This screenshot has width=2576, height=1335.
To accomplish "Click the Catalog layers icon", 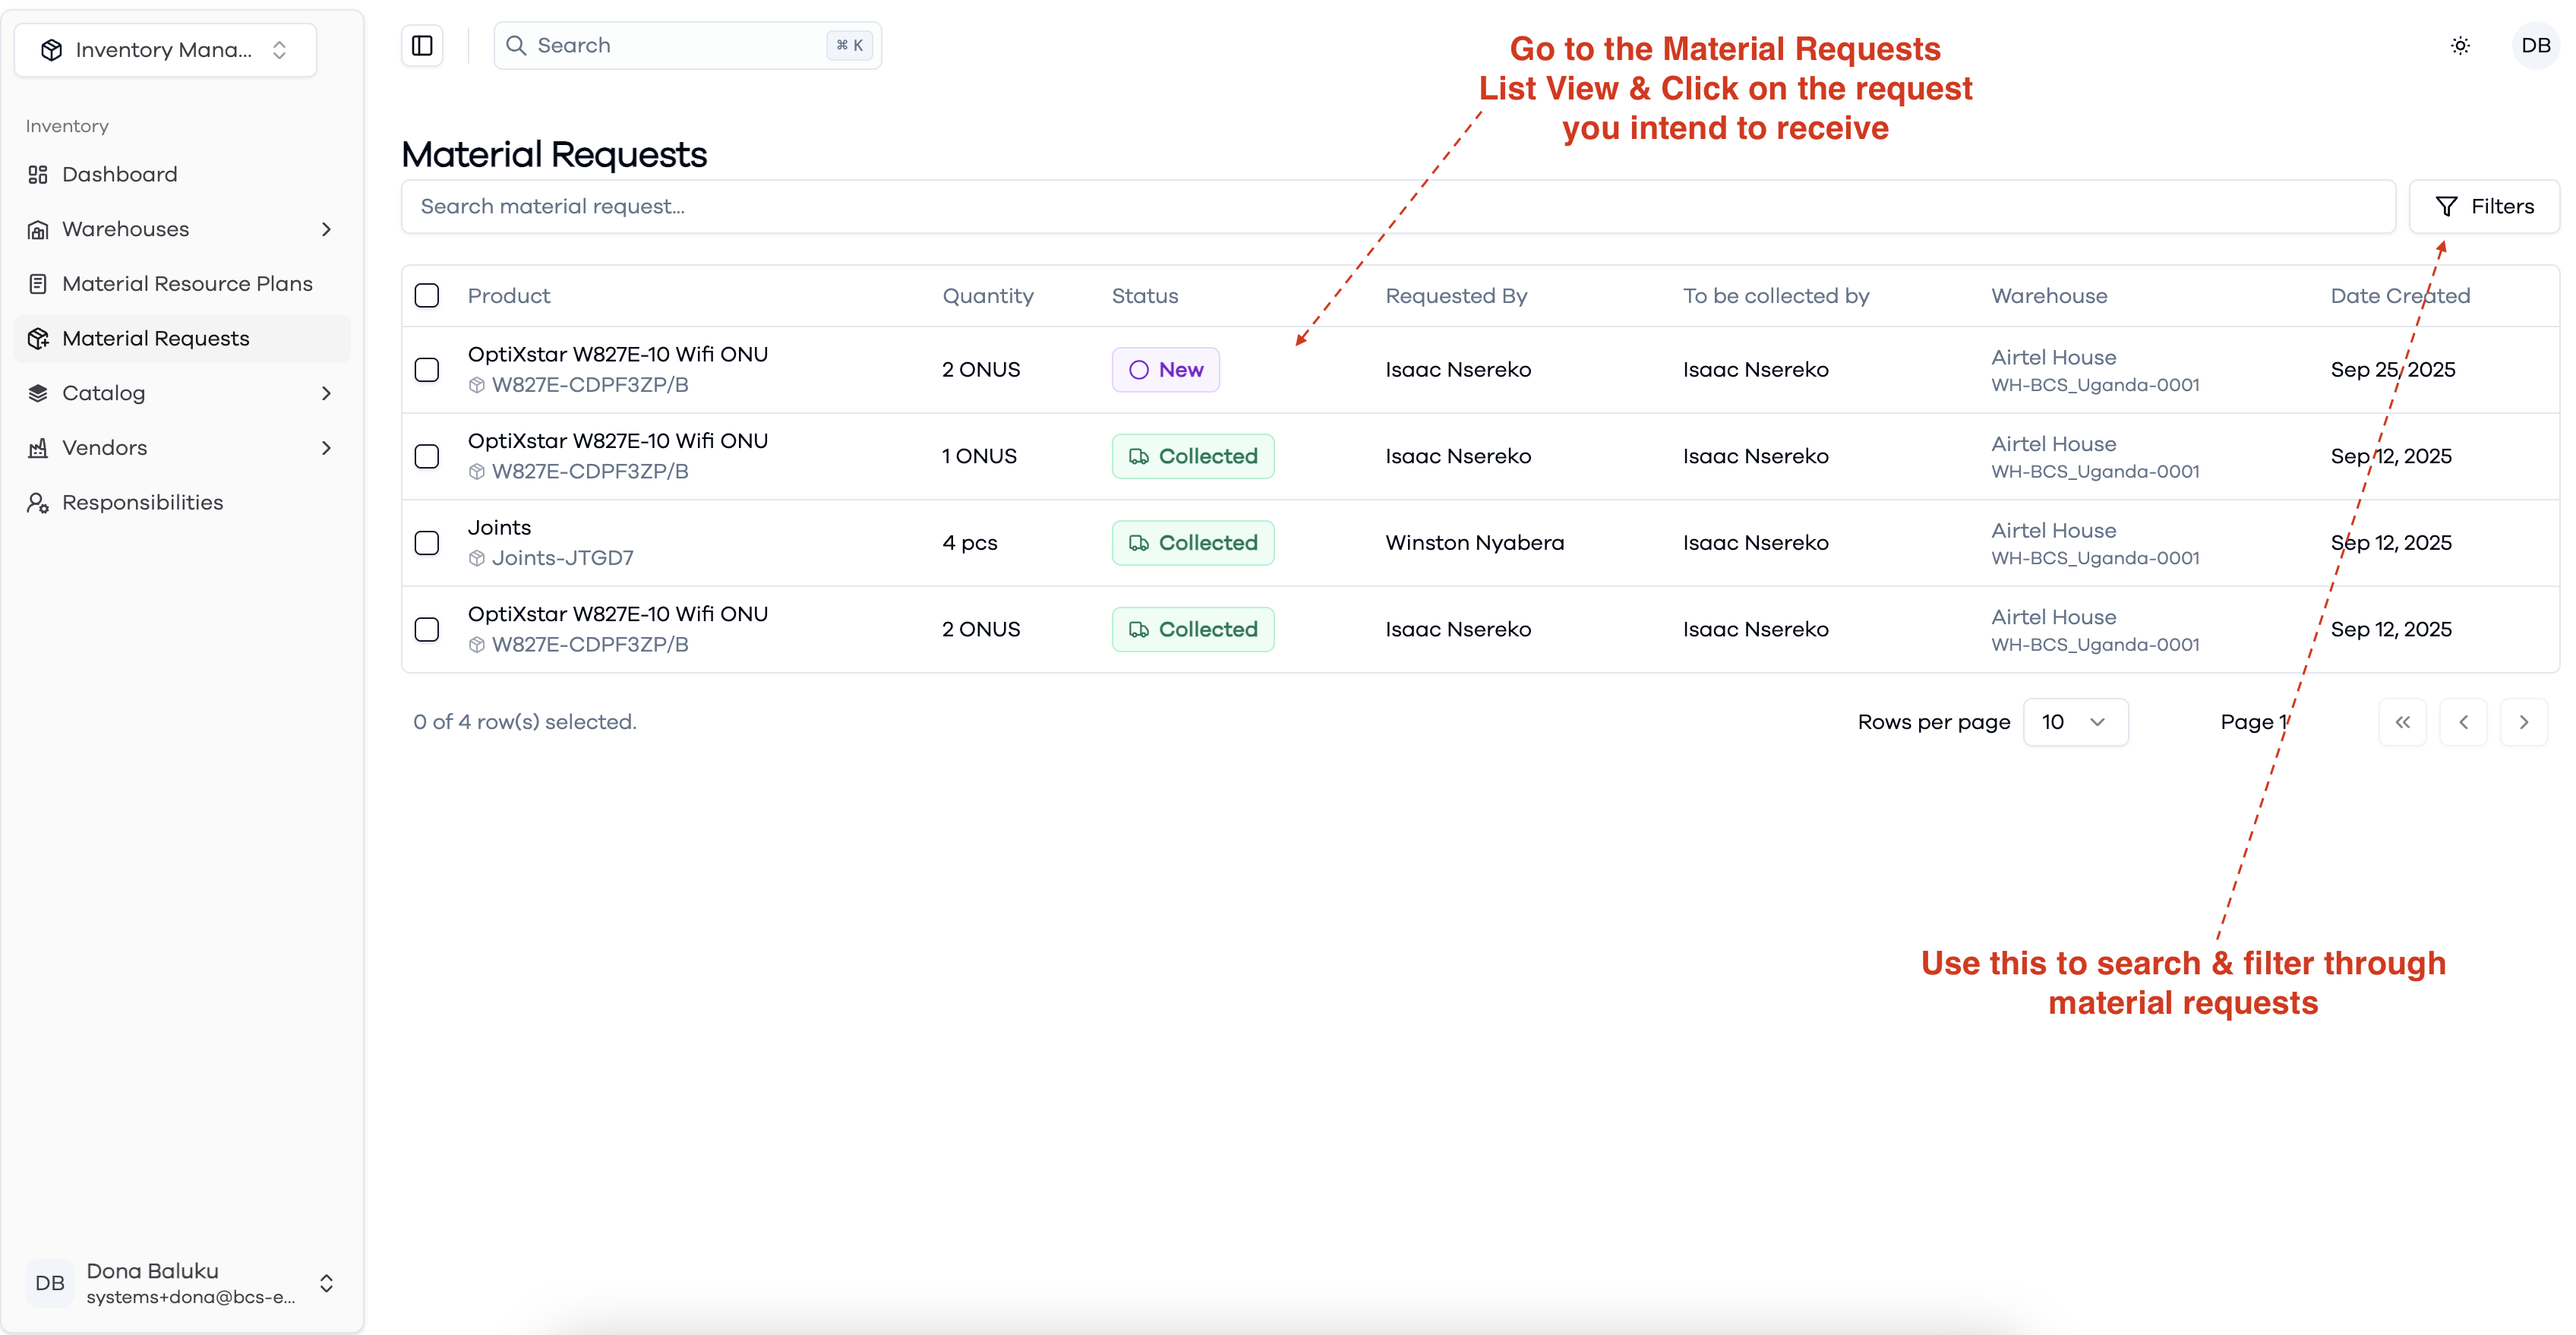I will coord(38,393).
